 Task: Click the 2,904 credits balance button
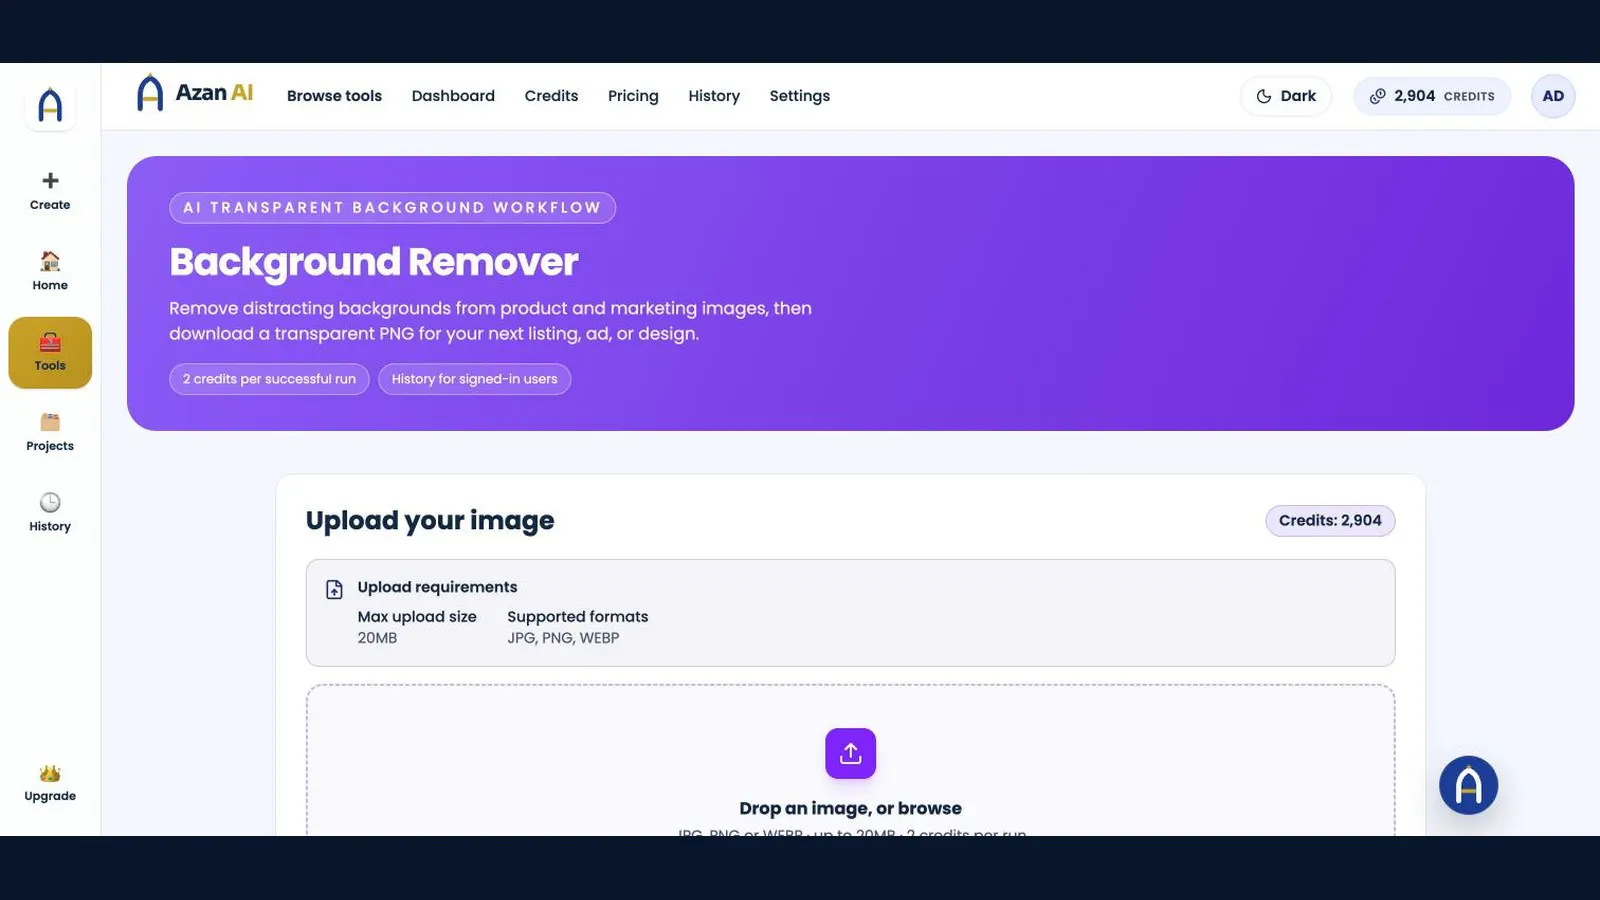(1432, 96)
